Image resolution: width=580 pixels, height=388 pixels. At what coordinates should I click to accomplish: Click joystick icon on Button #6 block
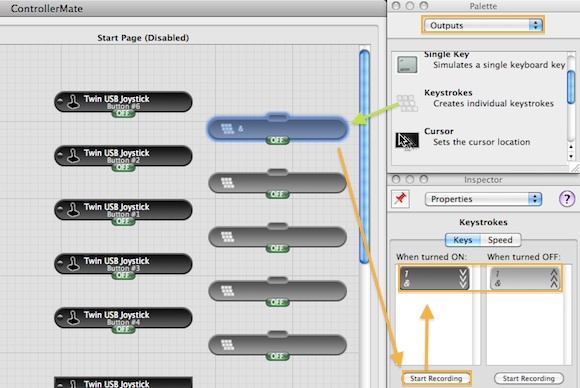[x=74, y=102]
